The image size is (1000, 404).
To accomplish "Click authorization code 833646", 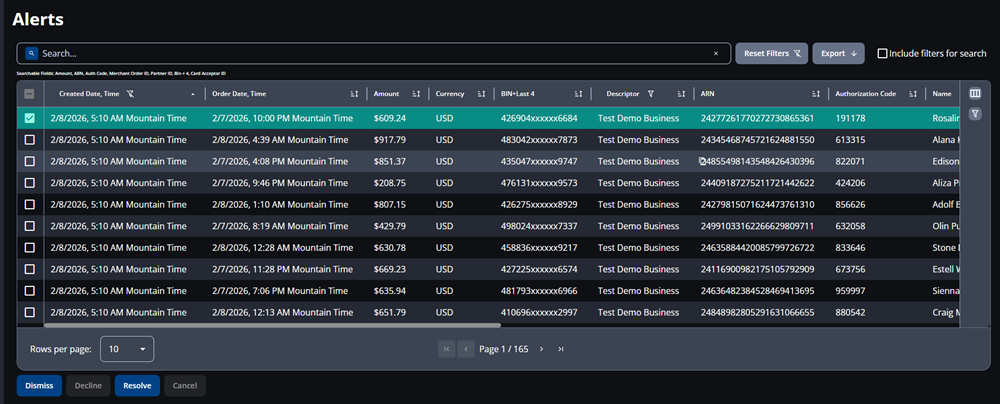I will point(850,248).
